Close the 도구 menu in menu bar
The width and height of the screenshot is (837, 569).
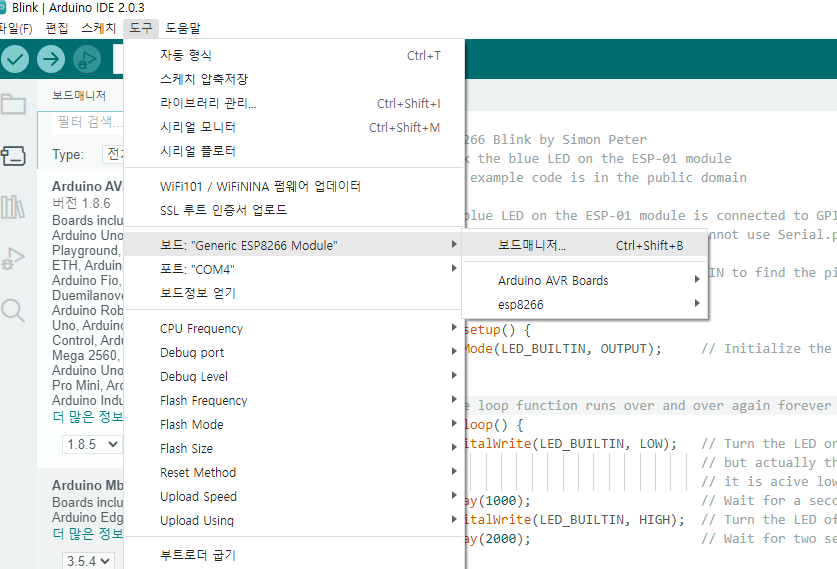click(141, 28)
